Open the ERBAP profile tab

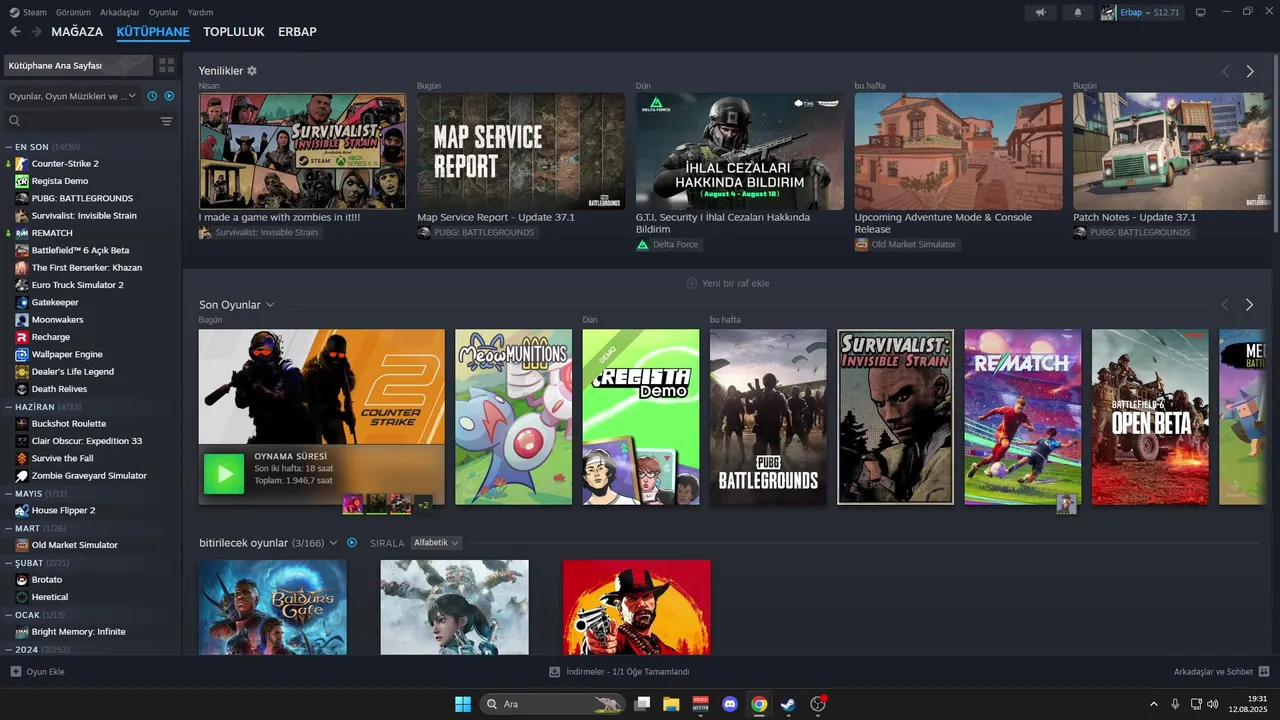point(297,32)
